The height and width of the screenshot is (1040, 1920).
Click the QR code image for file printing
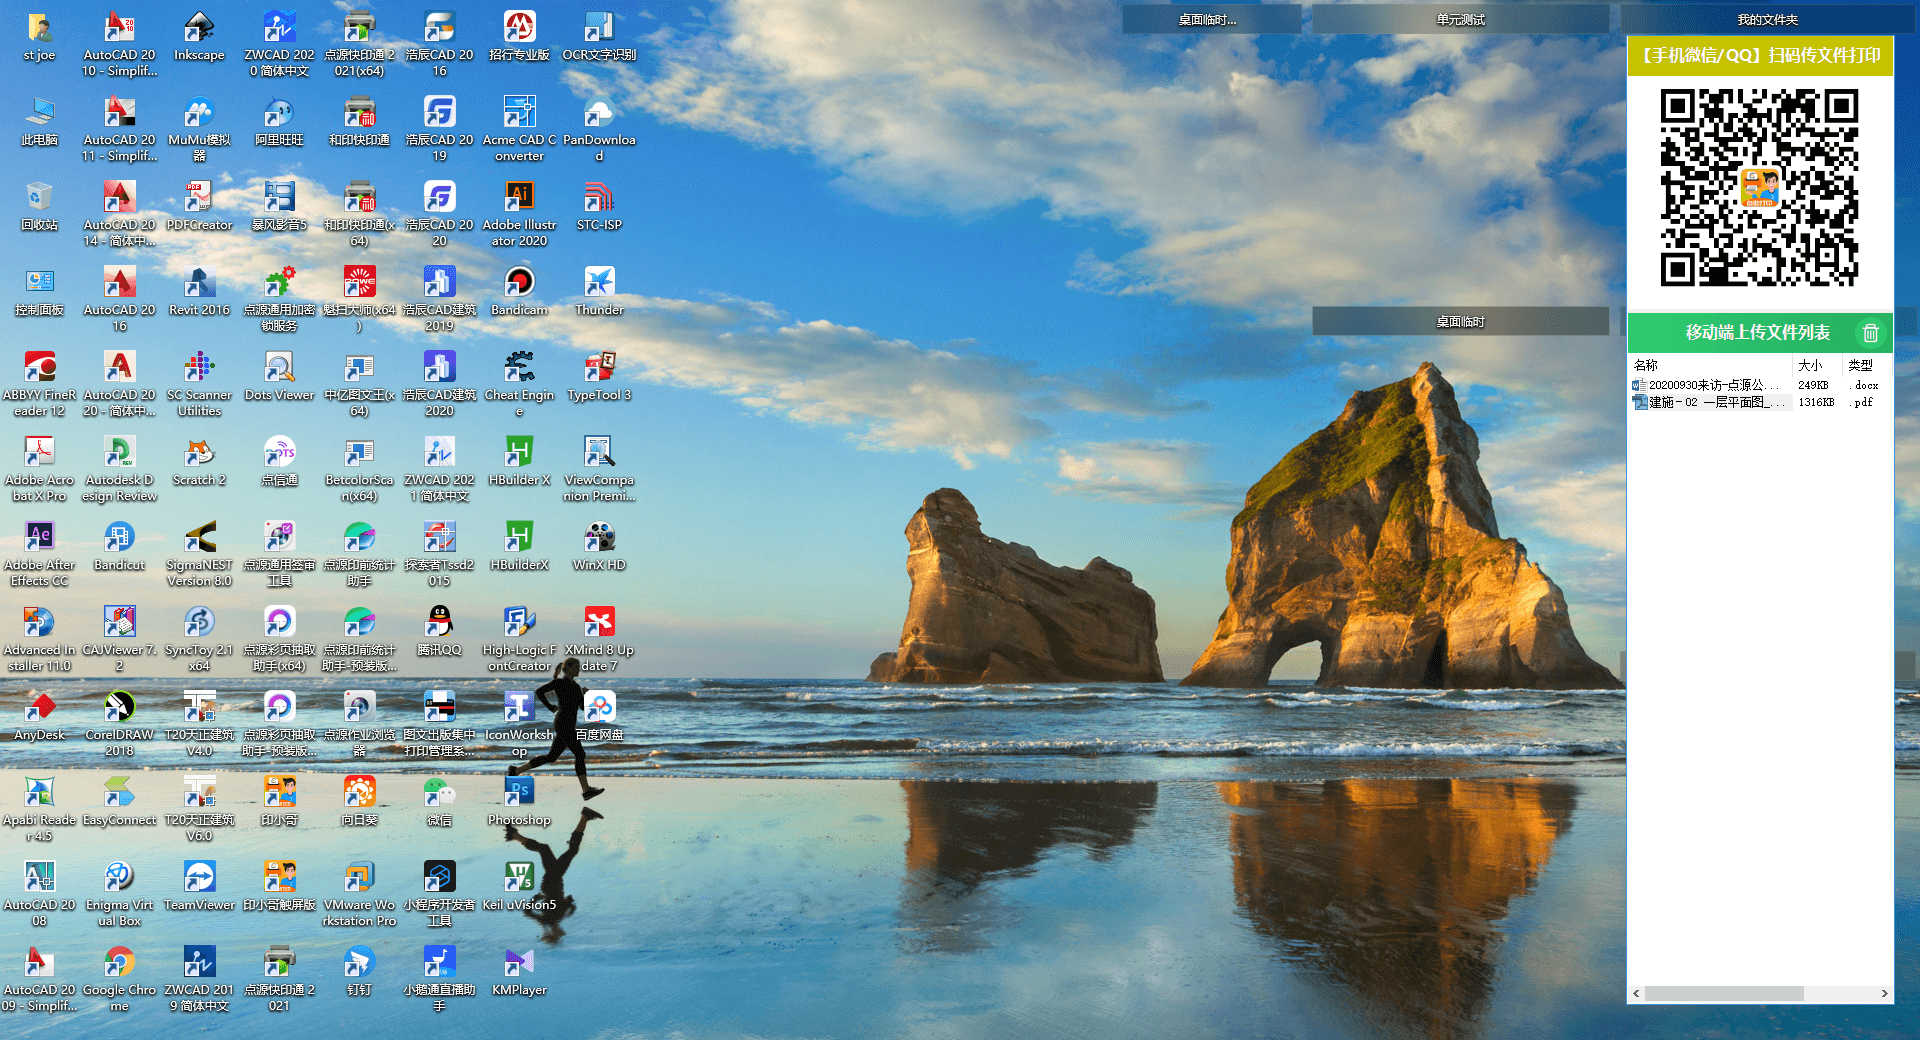[x=1759, y=188]
